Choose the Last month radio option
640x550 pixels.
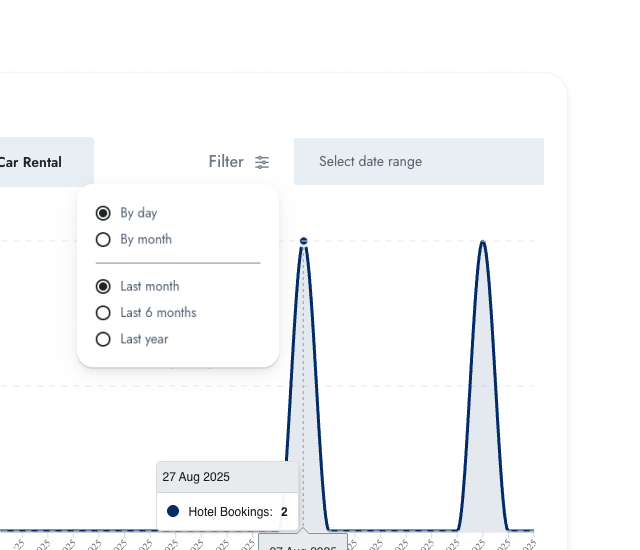[103, 286]
